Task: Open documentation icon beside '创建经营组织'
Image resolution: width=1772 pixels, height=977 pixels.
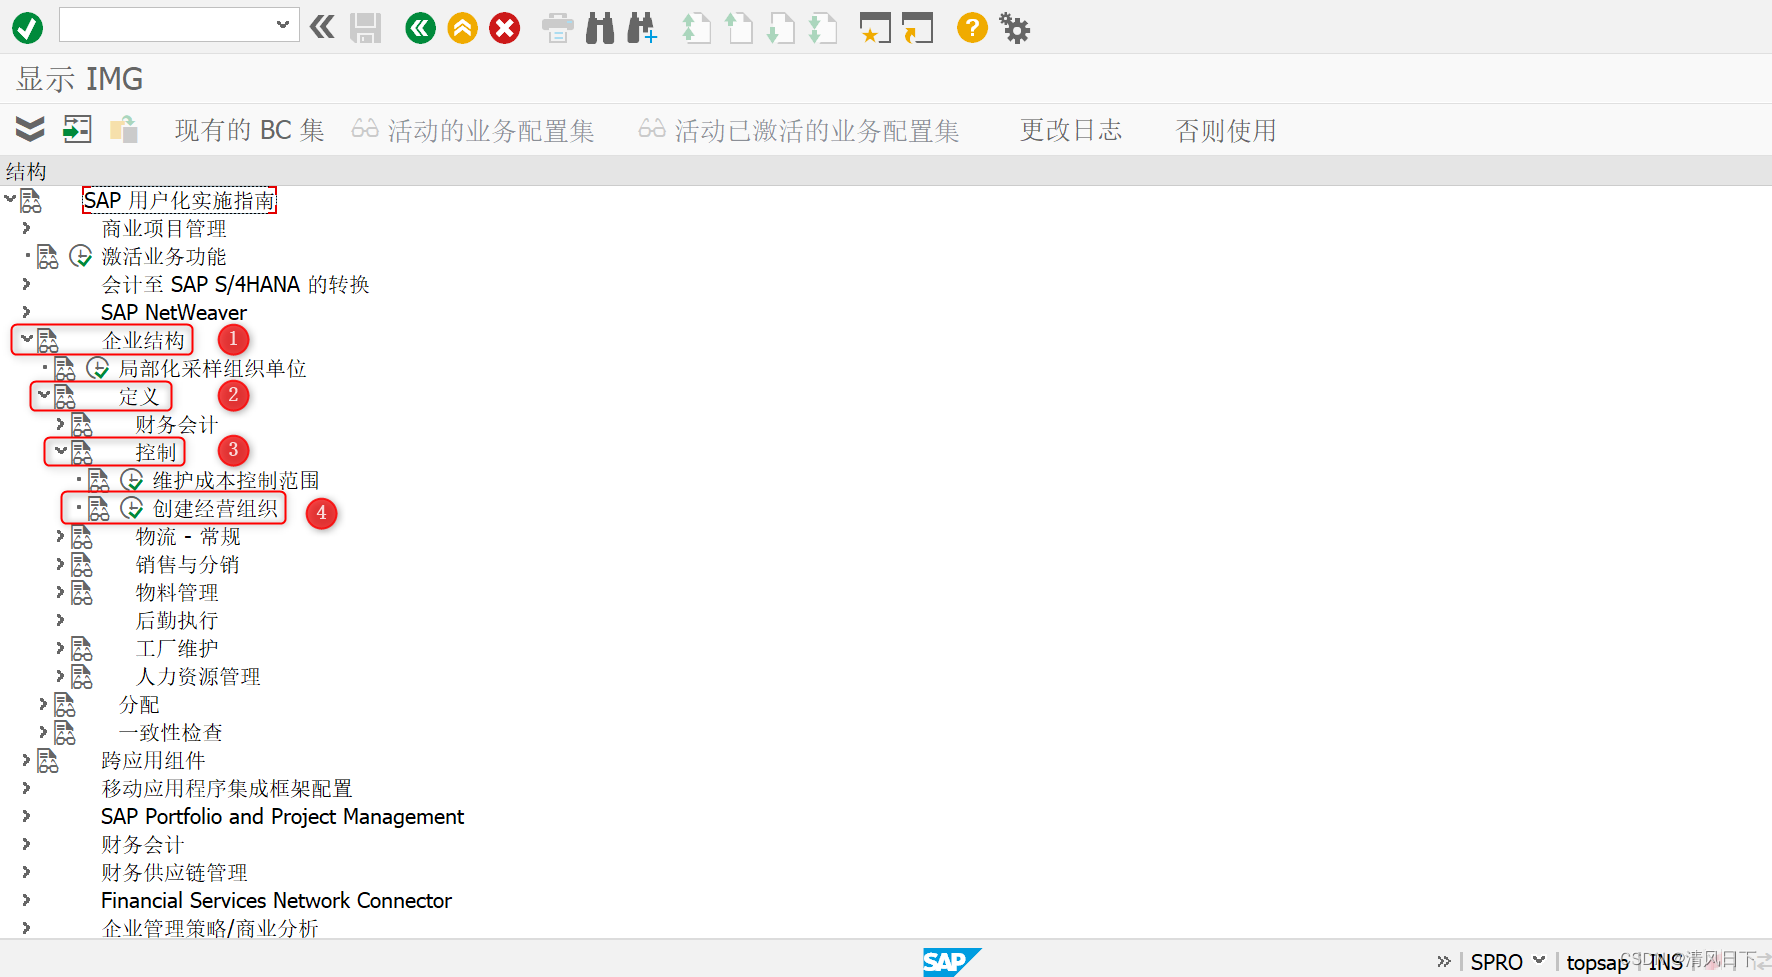Action: [x=99, y=509]
